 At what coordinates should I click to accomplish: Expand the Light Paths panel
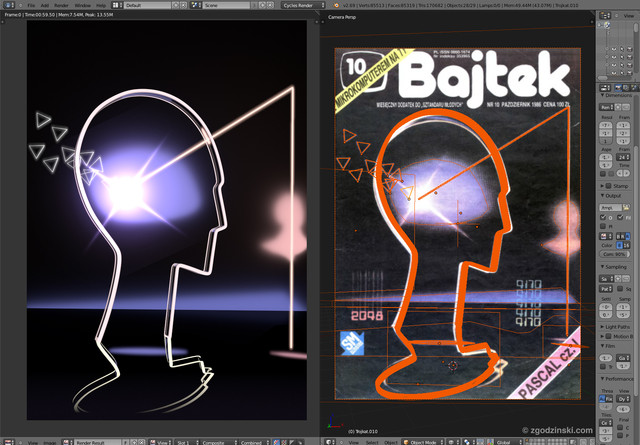click(x=615, y=327)
